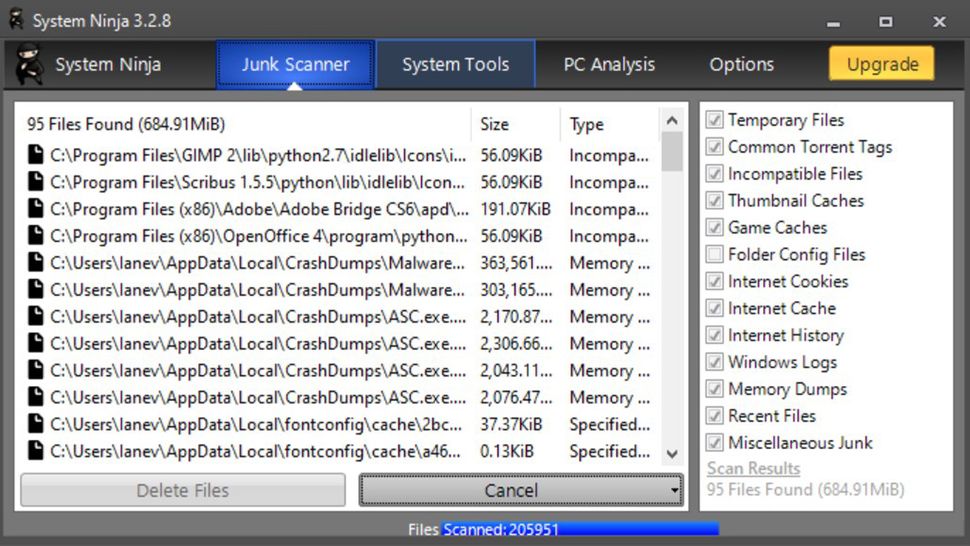Screen dimensions: 970x546
Task: Toggle Internet History checkbox
Action: pos(715,335)
